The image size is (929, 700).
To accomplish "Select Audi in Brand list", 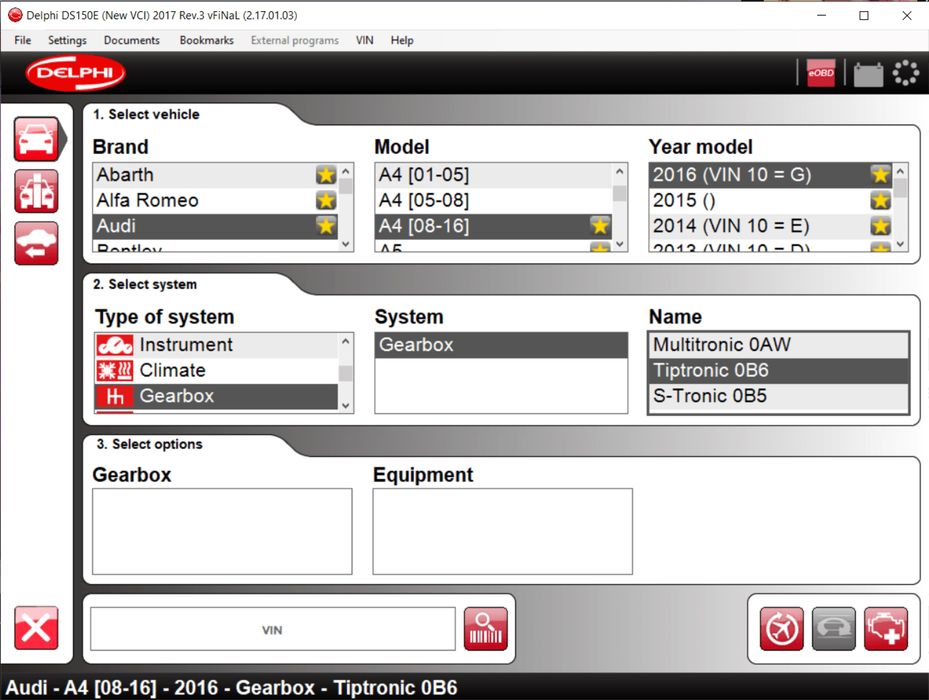I will (215, 226).
